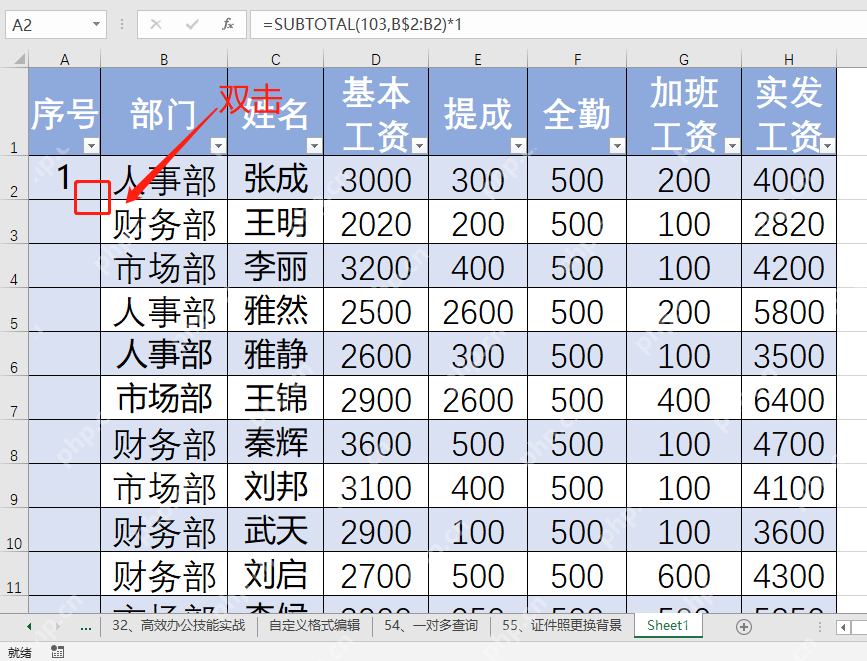Select basic salary cell 3100
Viewport: 867px width, 661px height.
click(376, 486)
